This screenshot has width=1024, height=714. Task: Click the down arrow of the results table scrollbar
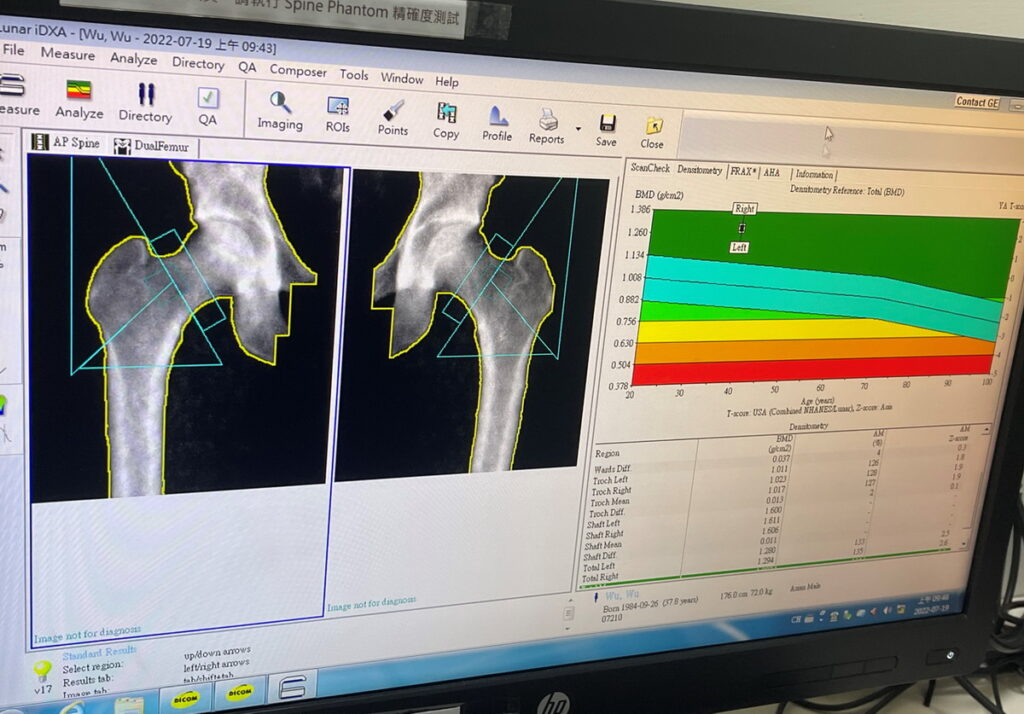pos(963,544)
